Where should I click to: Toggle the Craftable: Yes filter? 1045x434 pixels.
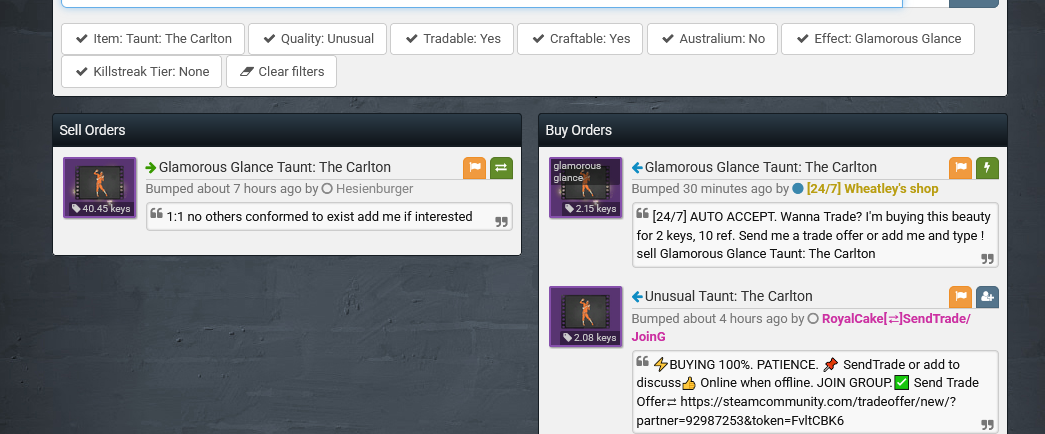(x=580, y=39)
